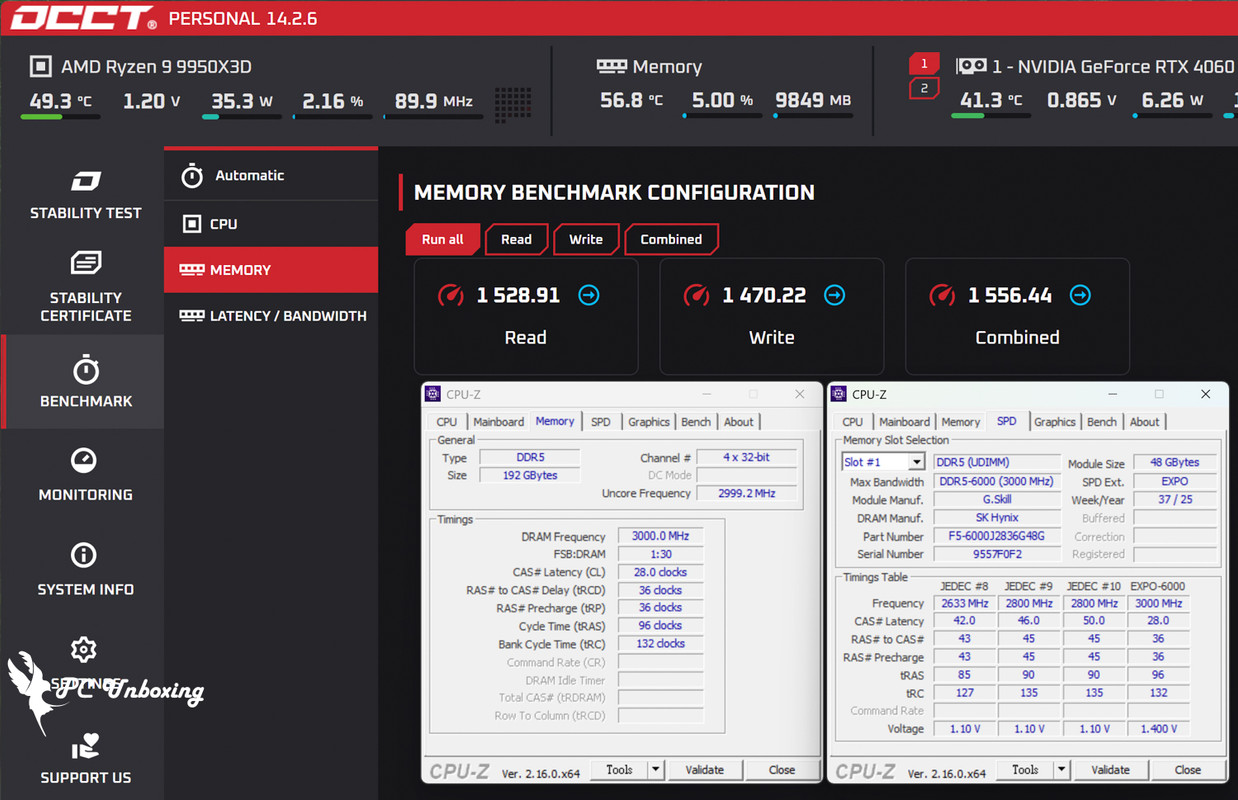Click the Serial Number 9557F0F2 field
Screen dimensions: 1238x800
(997, 553)
